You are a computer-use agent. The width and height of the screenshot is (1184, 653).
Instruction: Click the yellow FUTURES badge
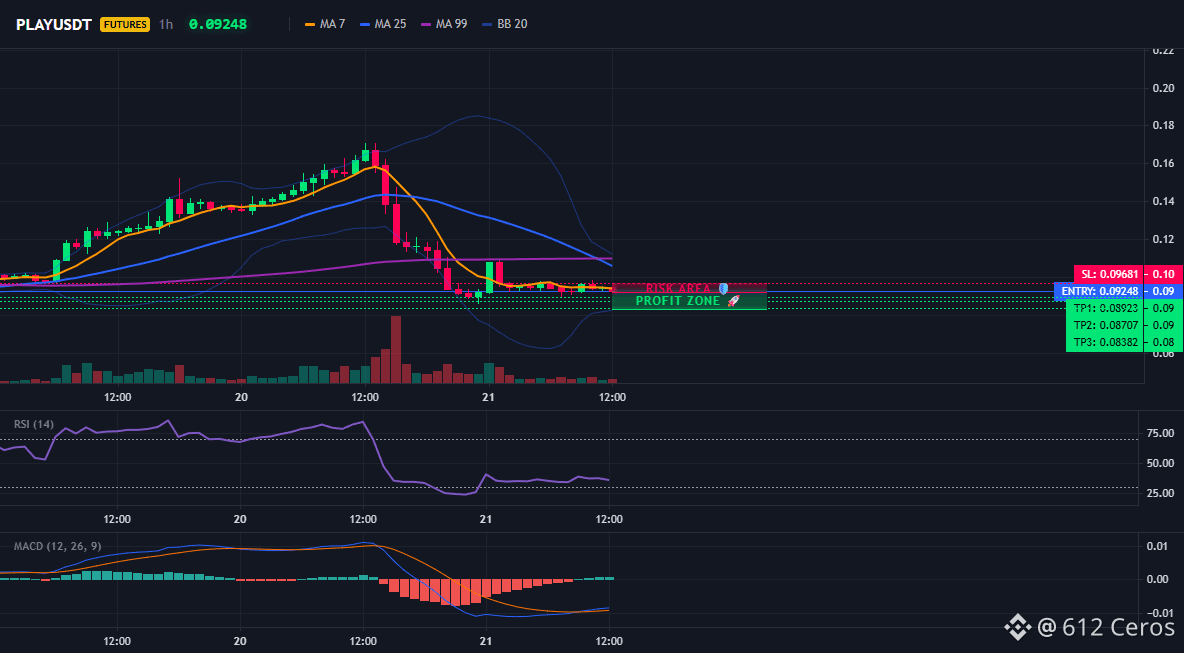[125, 24]
